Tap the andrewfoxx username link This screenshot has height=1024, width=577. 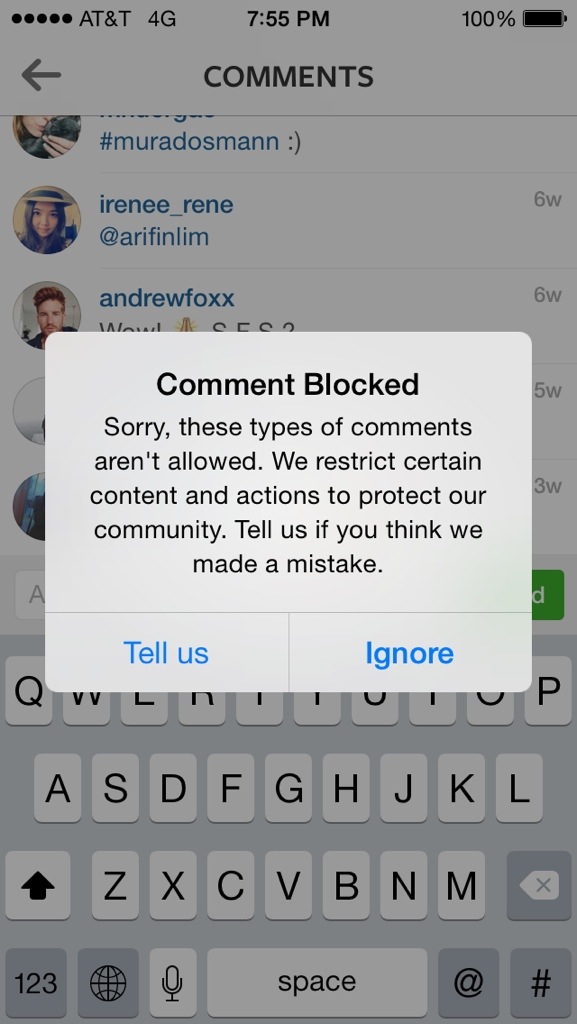[166, 298]
